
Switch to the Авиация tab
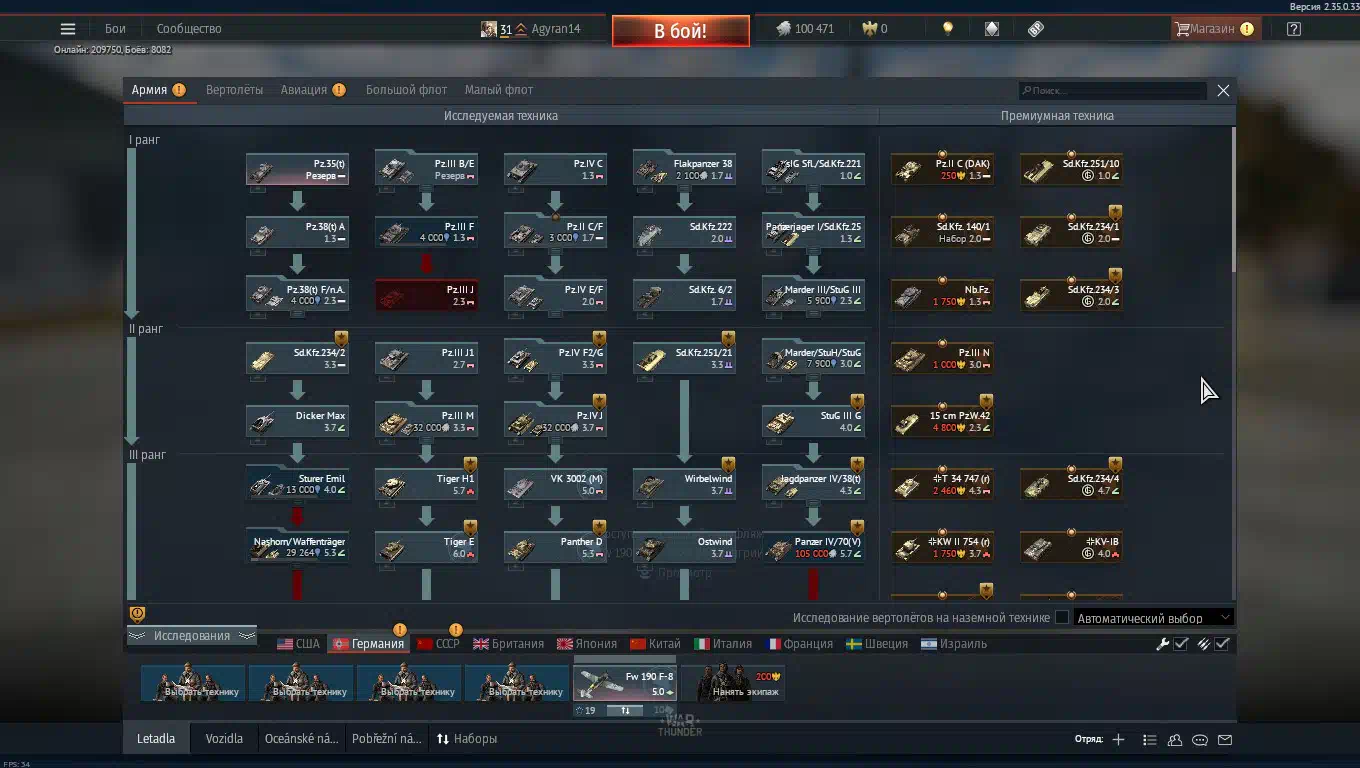pyautogui.click(x=313, y=90)
